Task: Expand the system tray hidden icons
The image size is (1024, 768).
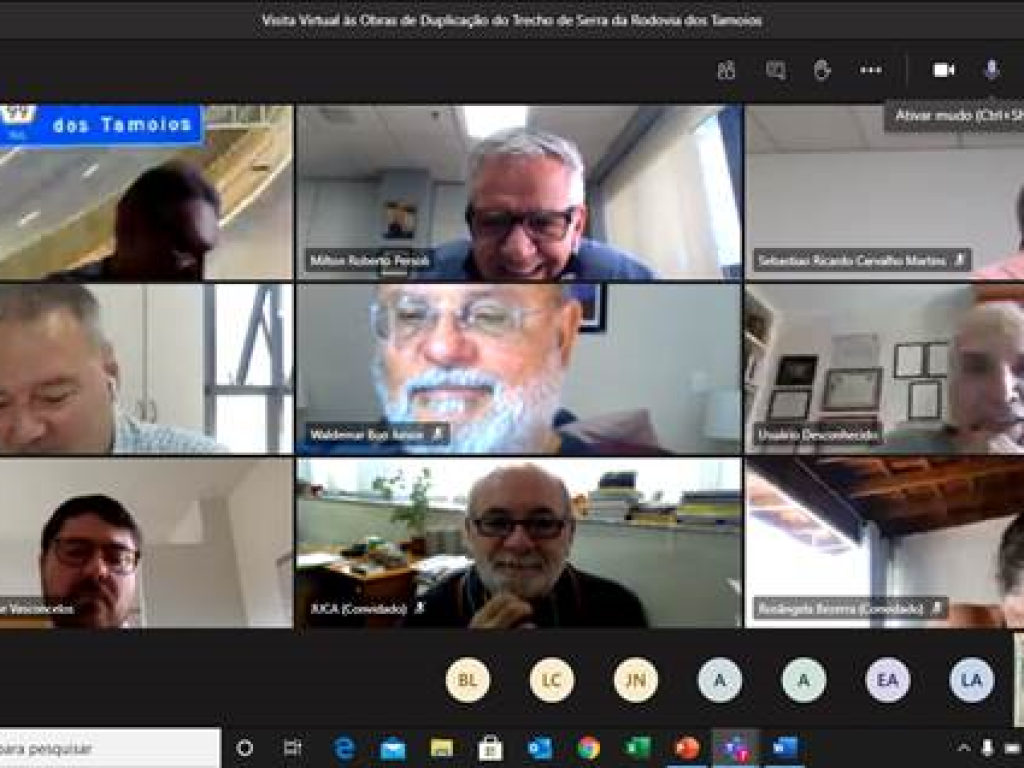Action: point(963,748)
